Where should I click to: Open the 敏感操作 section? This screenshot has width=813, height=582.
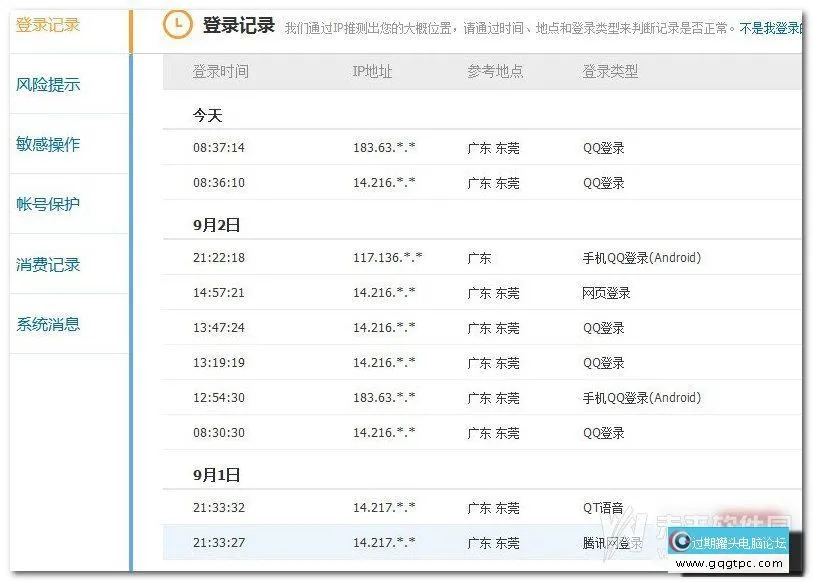tap(48, 145)
